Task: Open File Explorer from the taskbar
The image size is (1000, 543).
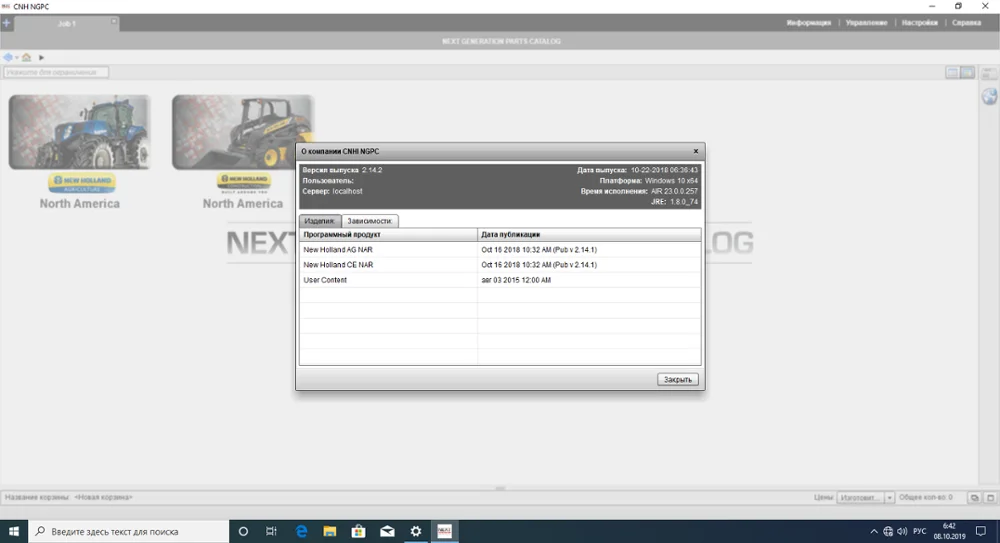Action: tap(330, 531)
